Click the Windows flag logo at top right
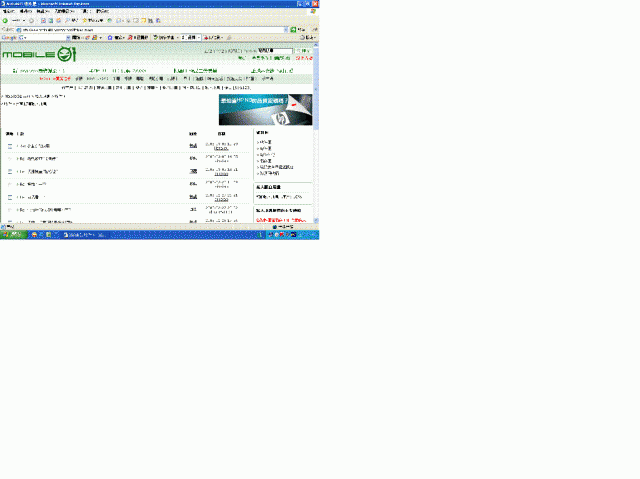The width and height of the screenshot is (640, 479). 313,11
